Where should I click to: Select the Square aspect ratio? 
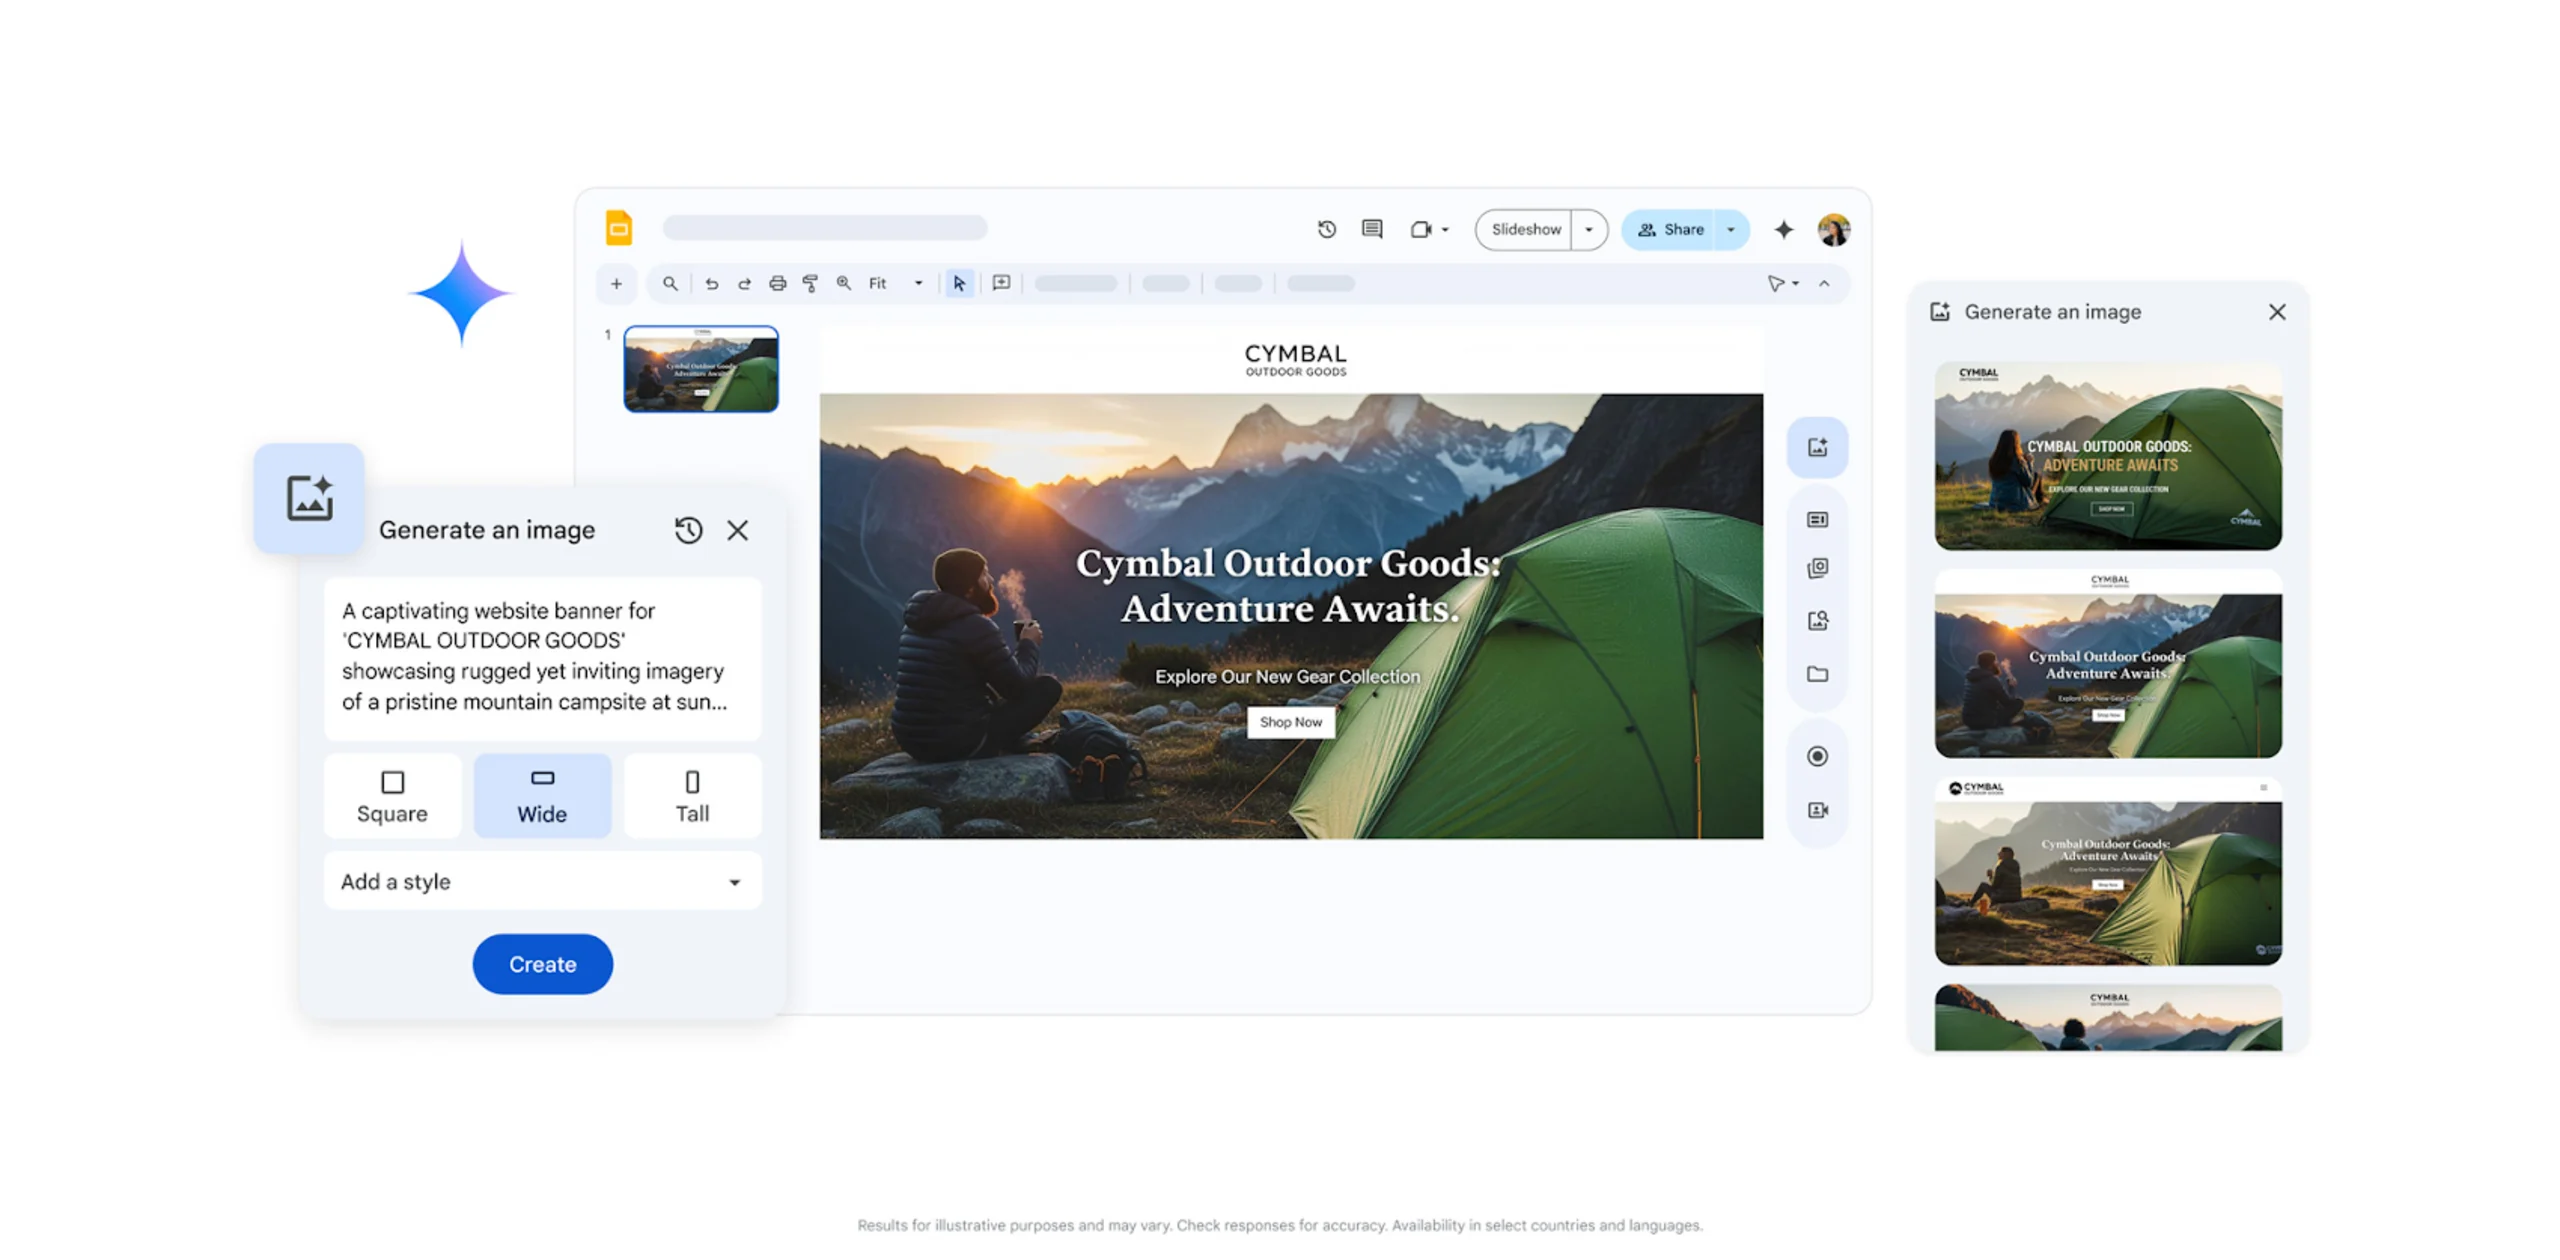(x=392, y=796)
